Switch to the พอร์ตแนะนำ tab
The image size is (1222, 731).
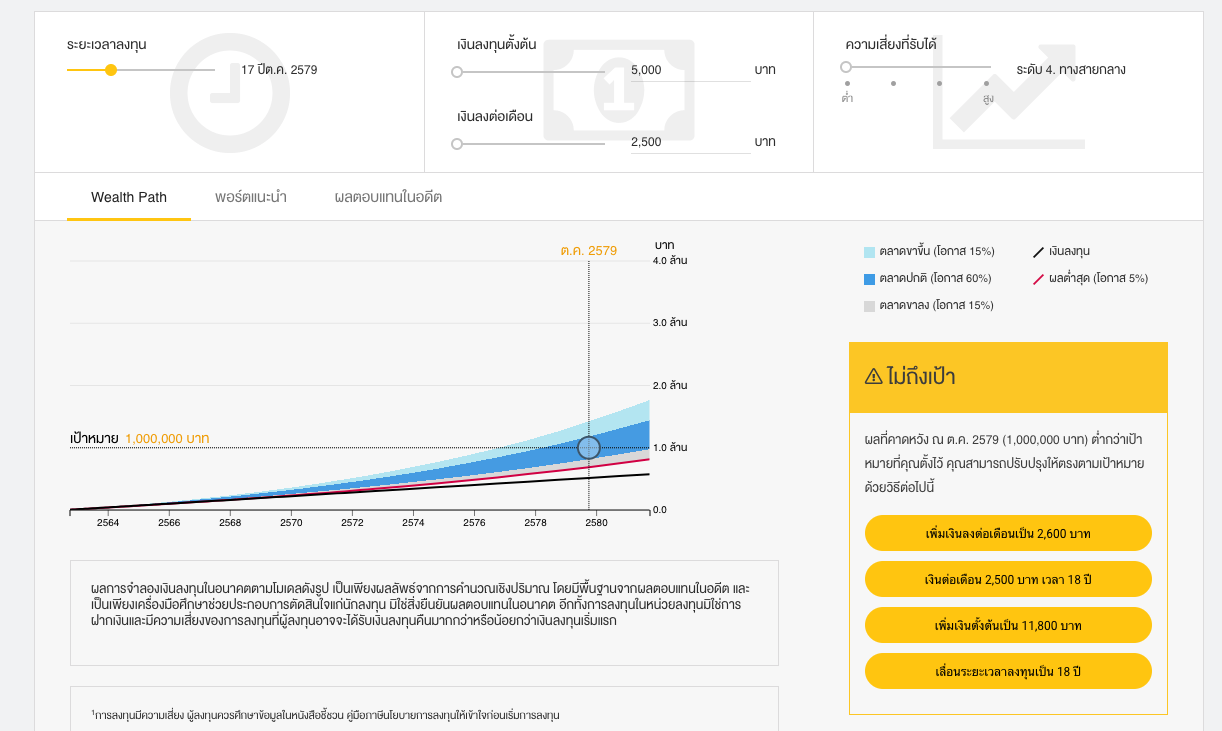[x=251, y=197]
